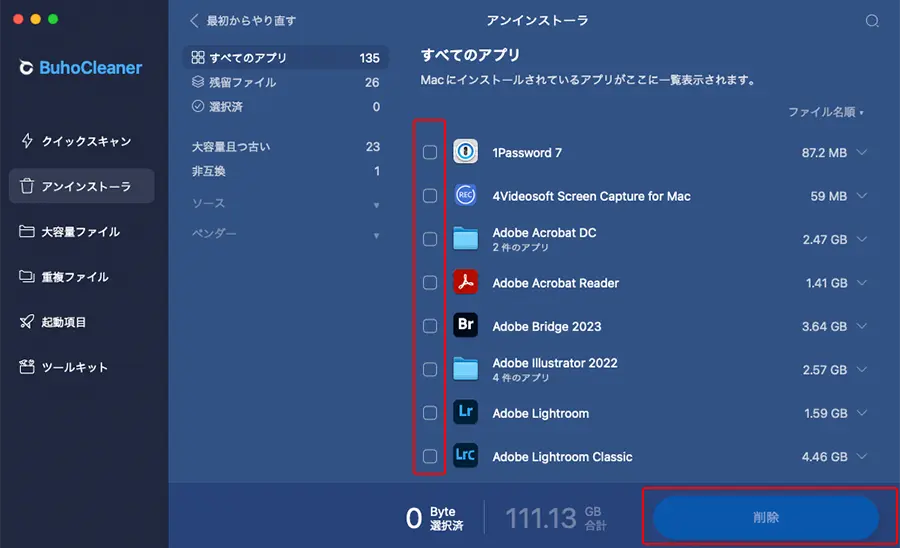
Task: Click the checkmark circle icon beside 選択済
Action: 197,106
